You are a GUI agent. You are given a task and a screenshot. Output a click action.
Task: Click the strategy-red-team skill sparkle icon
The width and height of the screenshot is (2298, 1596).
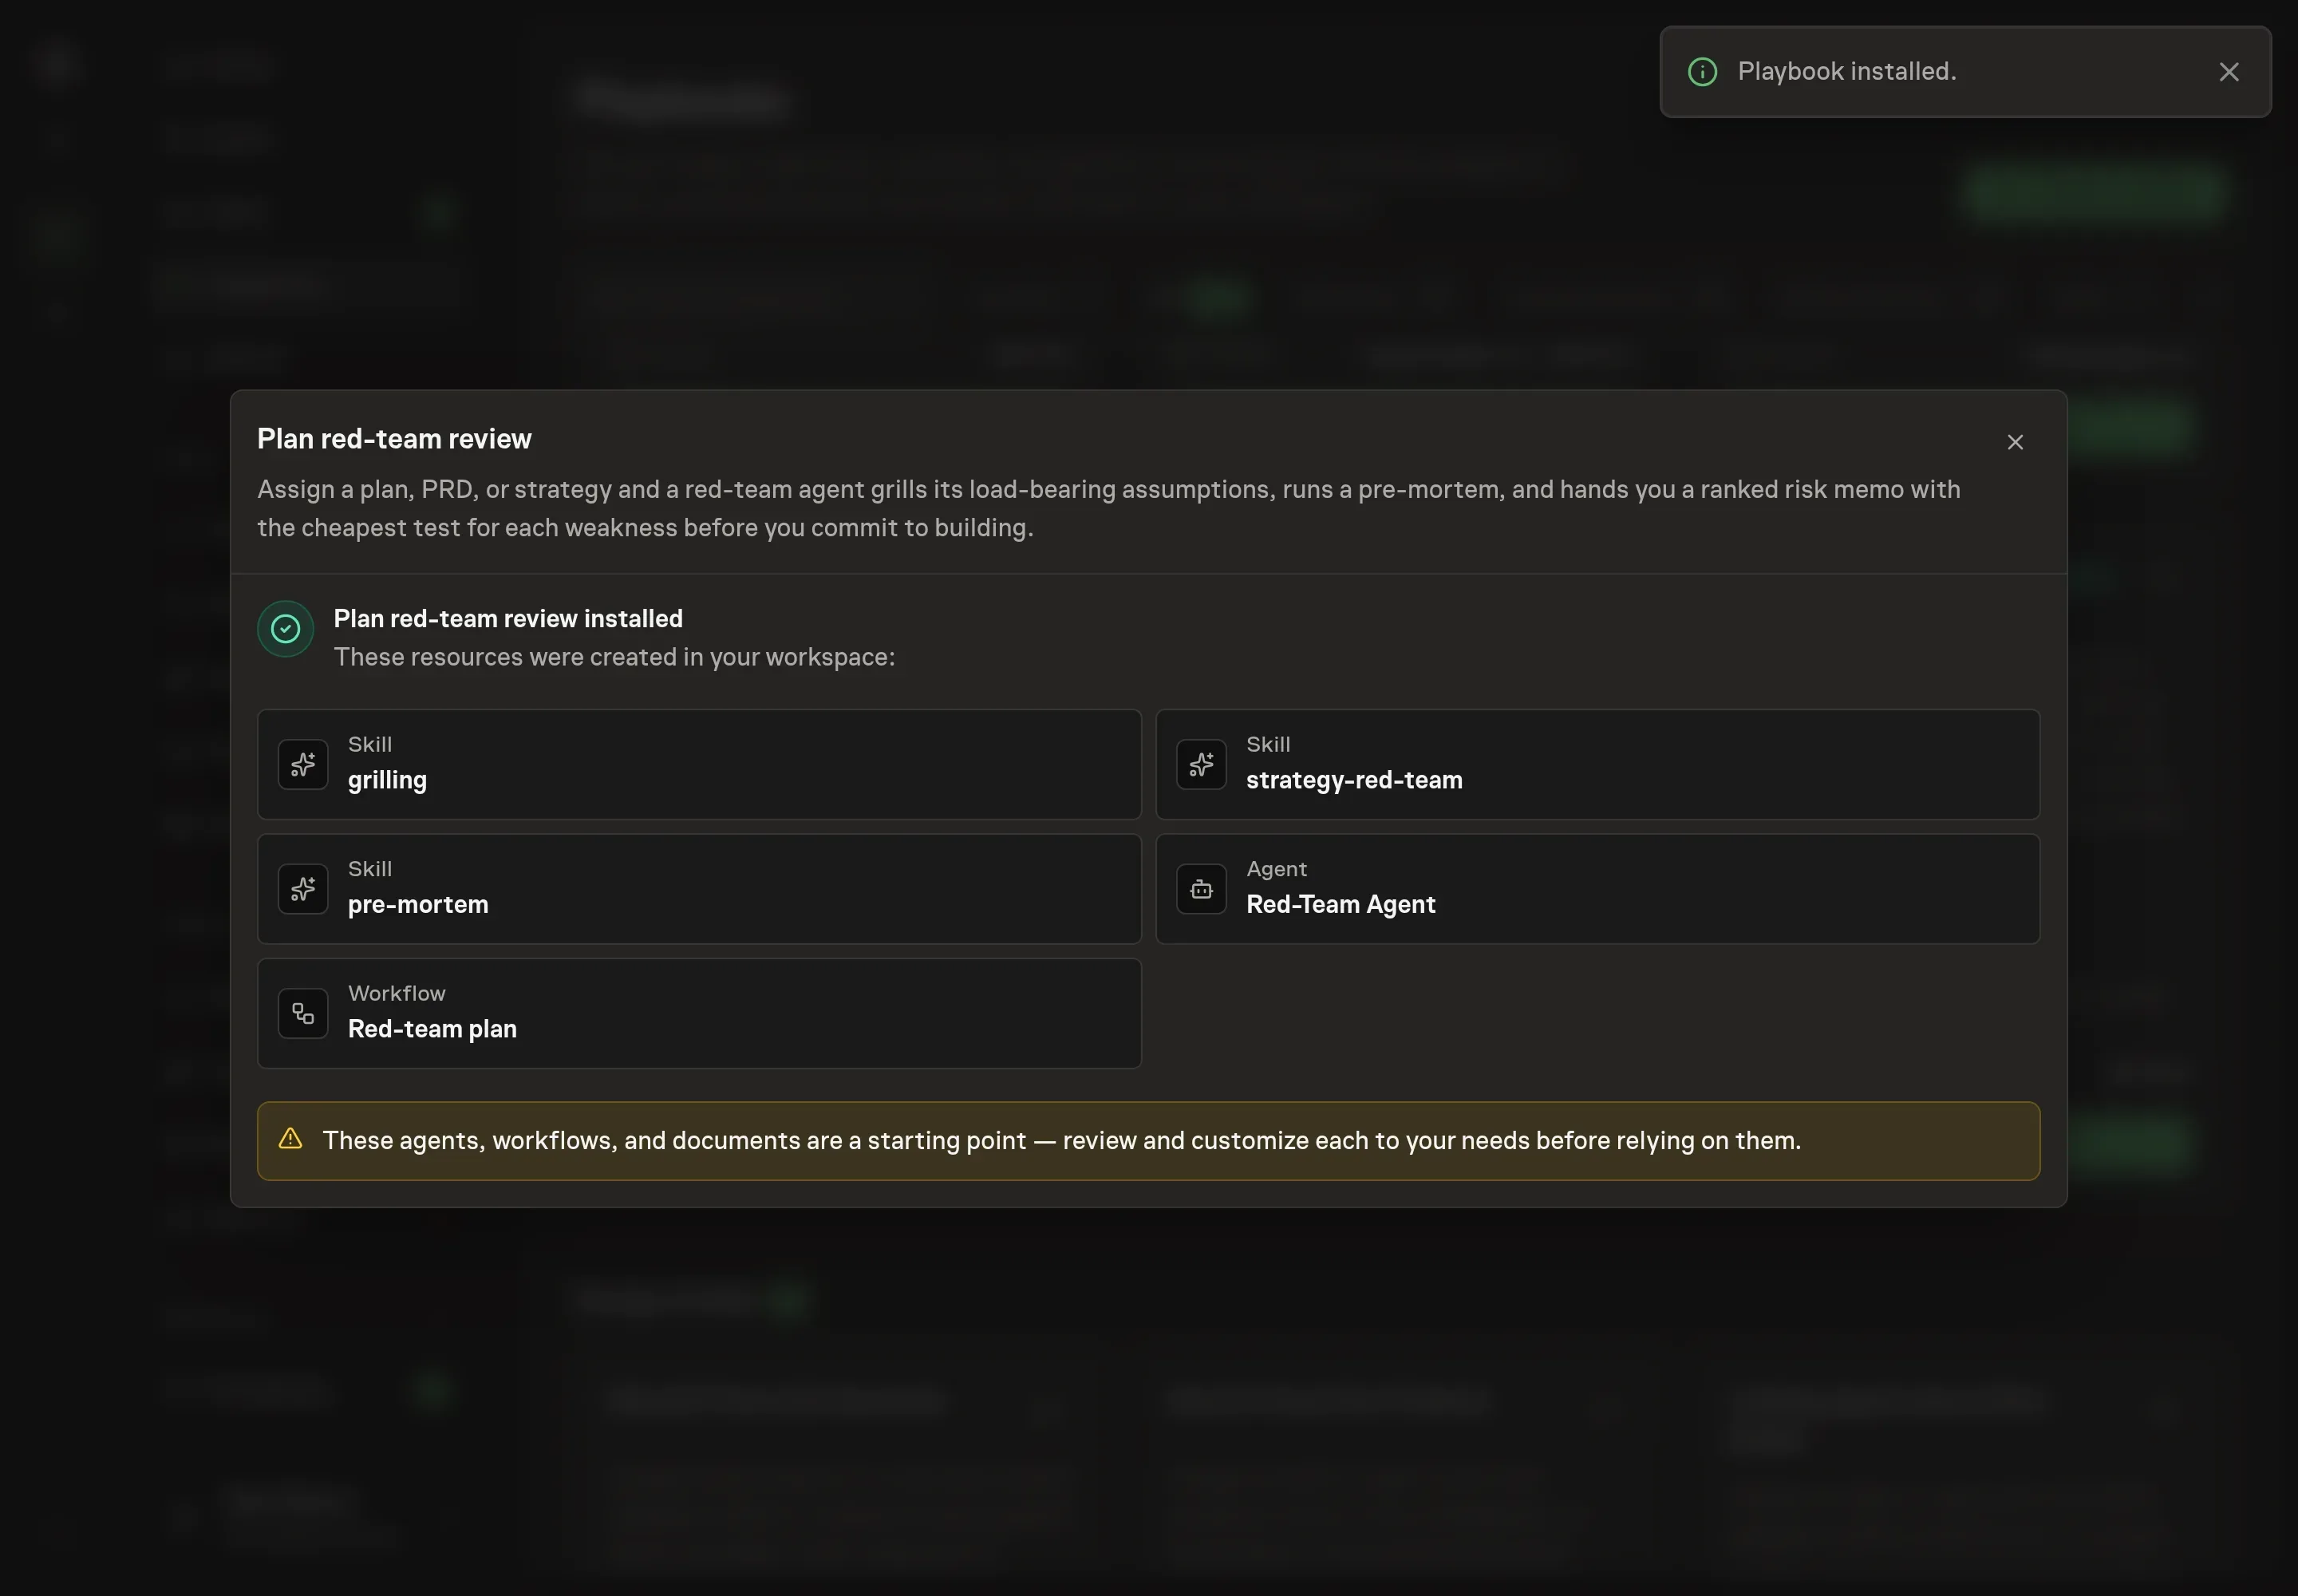click(x=1201, y=765)
